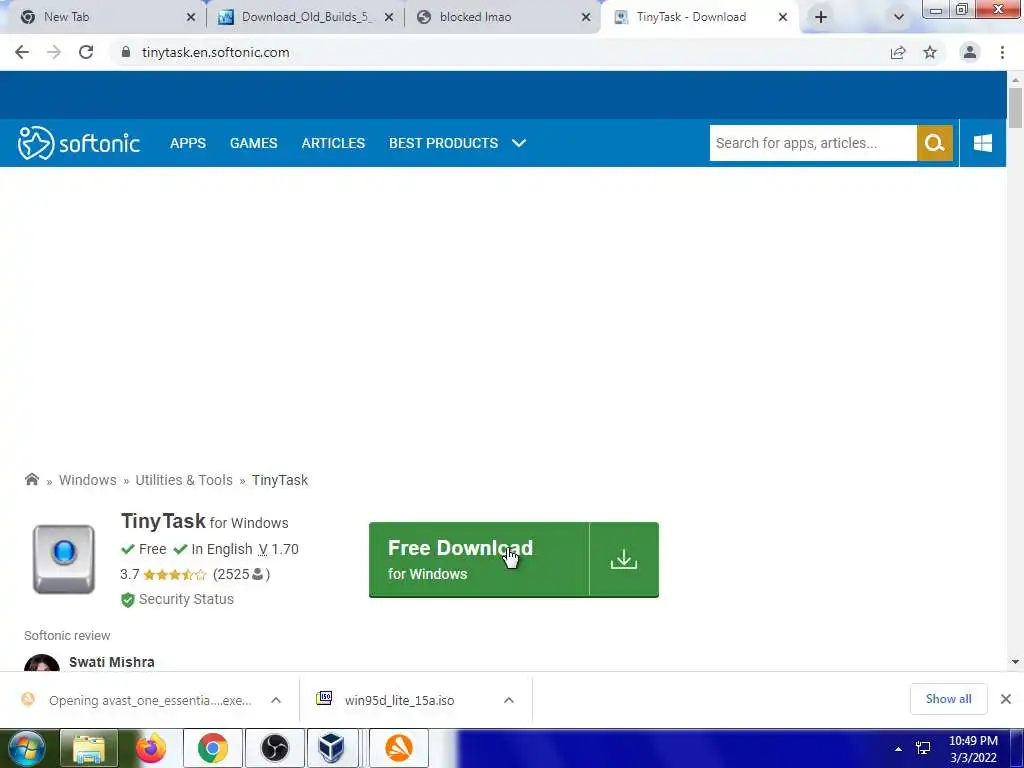1024x768 pixels.
Task: Open Chrome three-dot menu
Action: 1002,52
